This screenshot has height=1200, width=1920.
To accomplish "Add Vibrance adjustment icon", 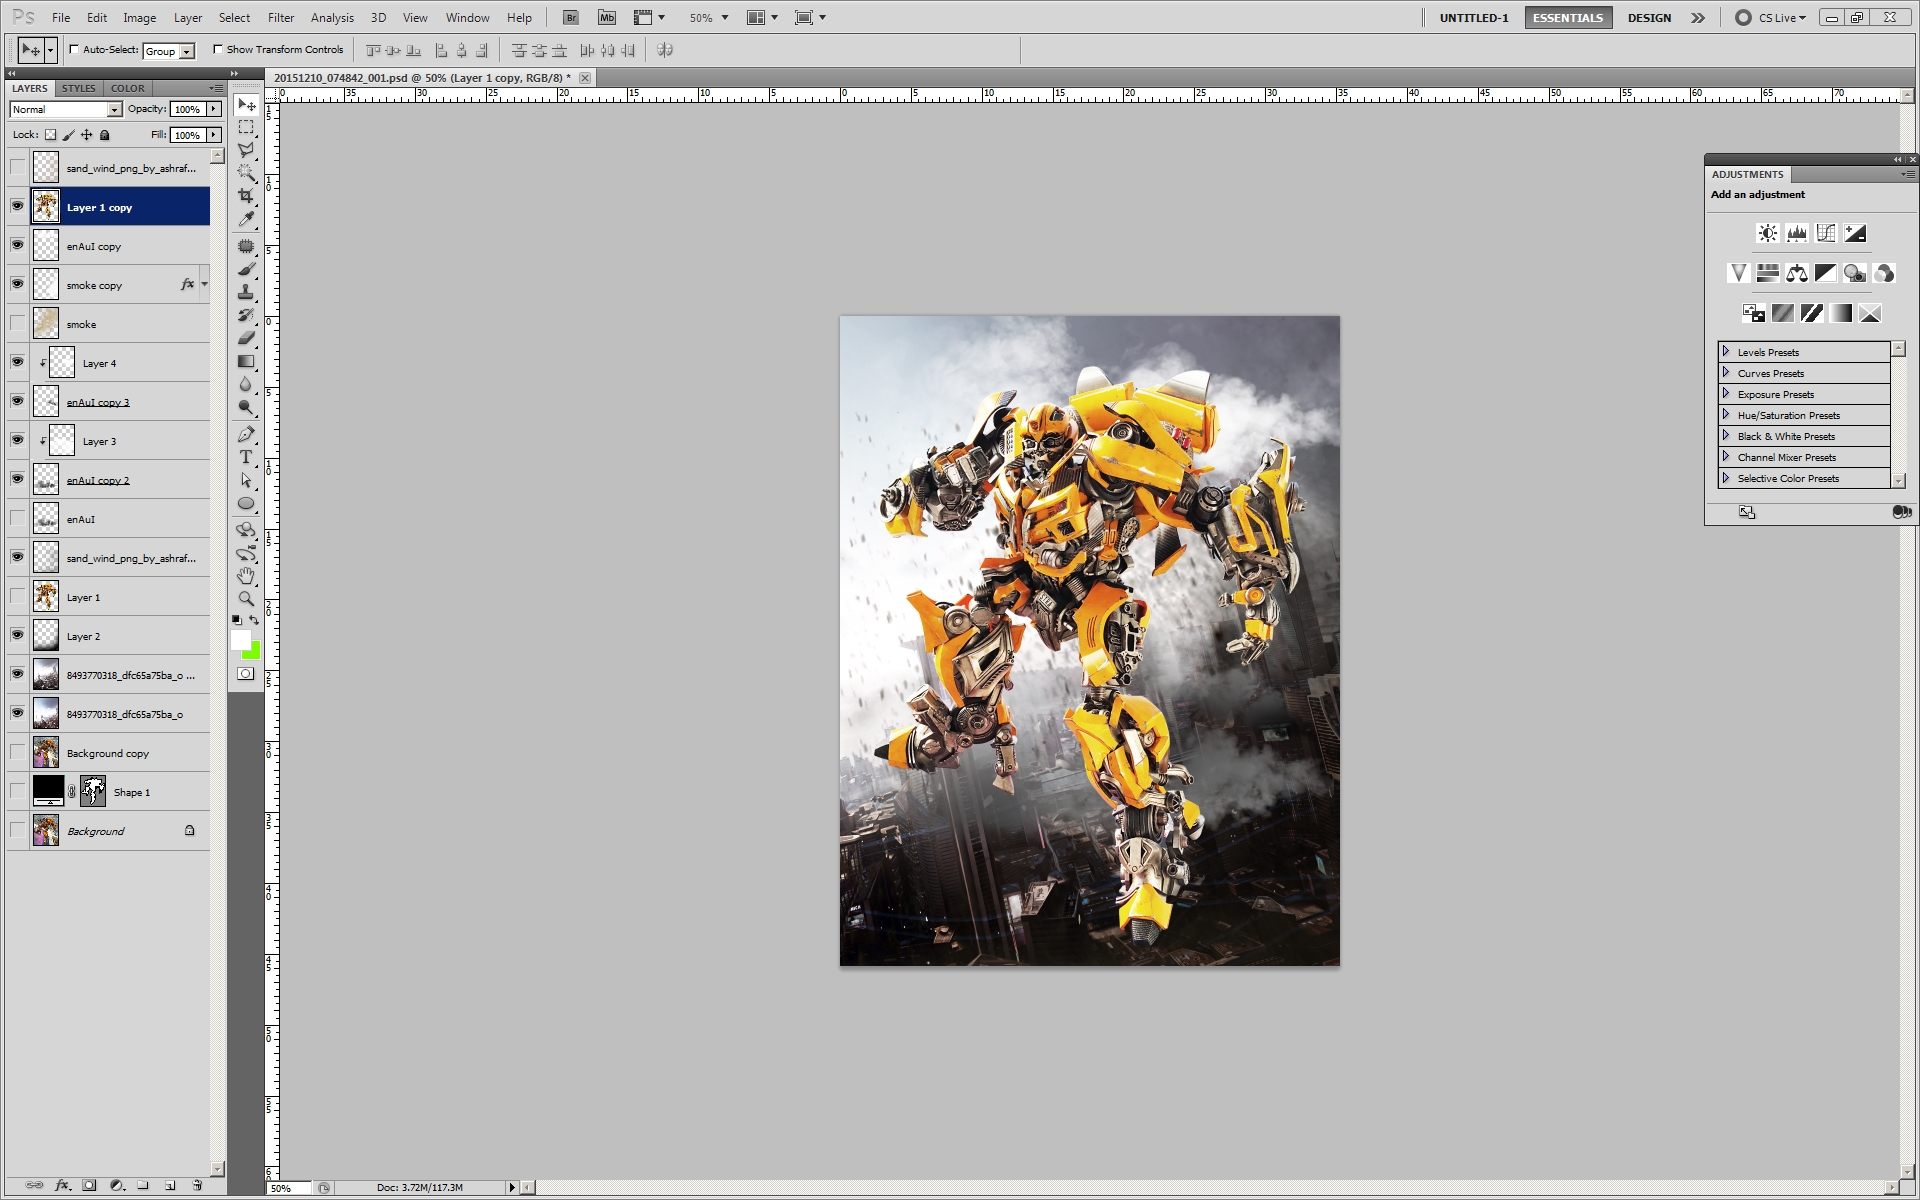I will 1739,273.
